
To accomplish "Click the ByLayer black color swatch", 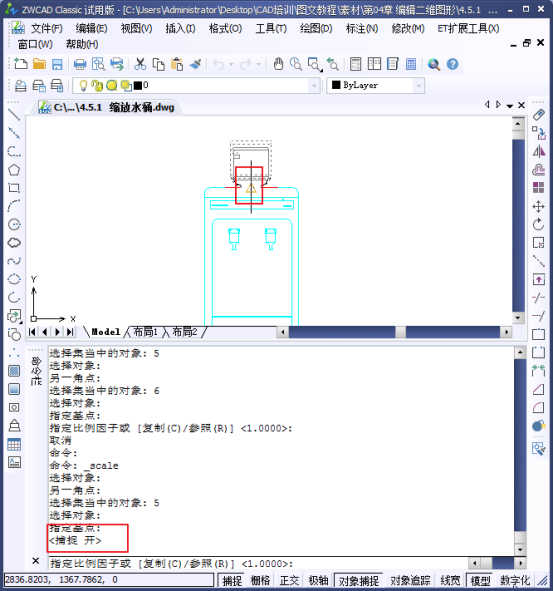I will (336, 85).
